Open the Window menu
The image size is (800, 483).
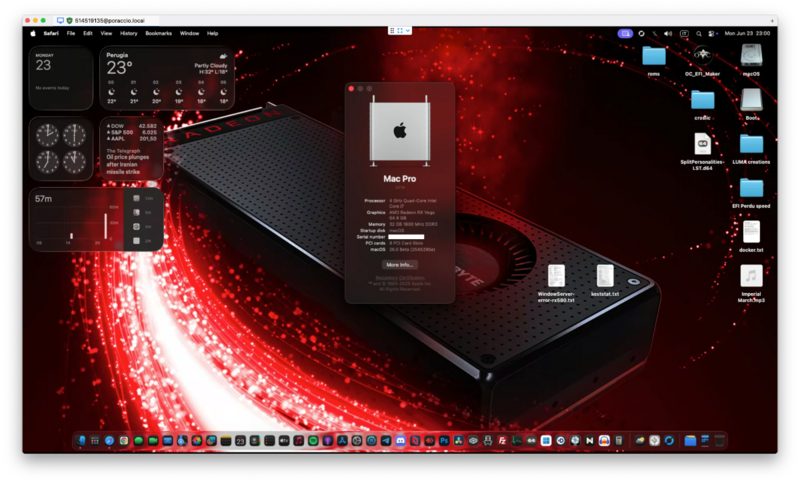(x=189, y=33)
